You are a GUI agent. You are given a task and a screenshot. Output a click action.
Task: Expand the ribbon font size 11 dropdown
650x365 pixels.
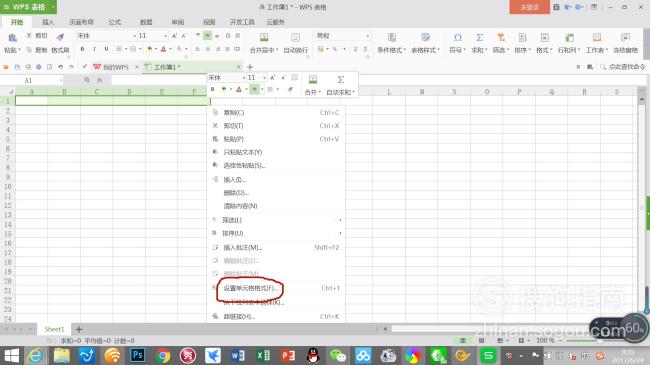[165, 36]
